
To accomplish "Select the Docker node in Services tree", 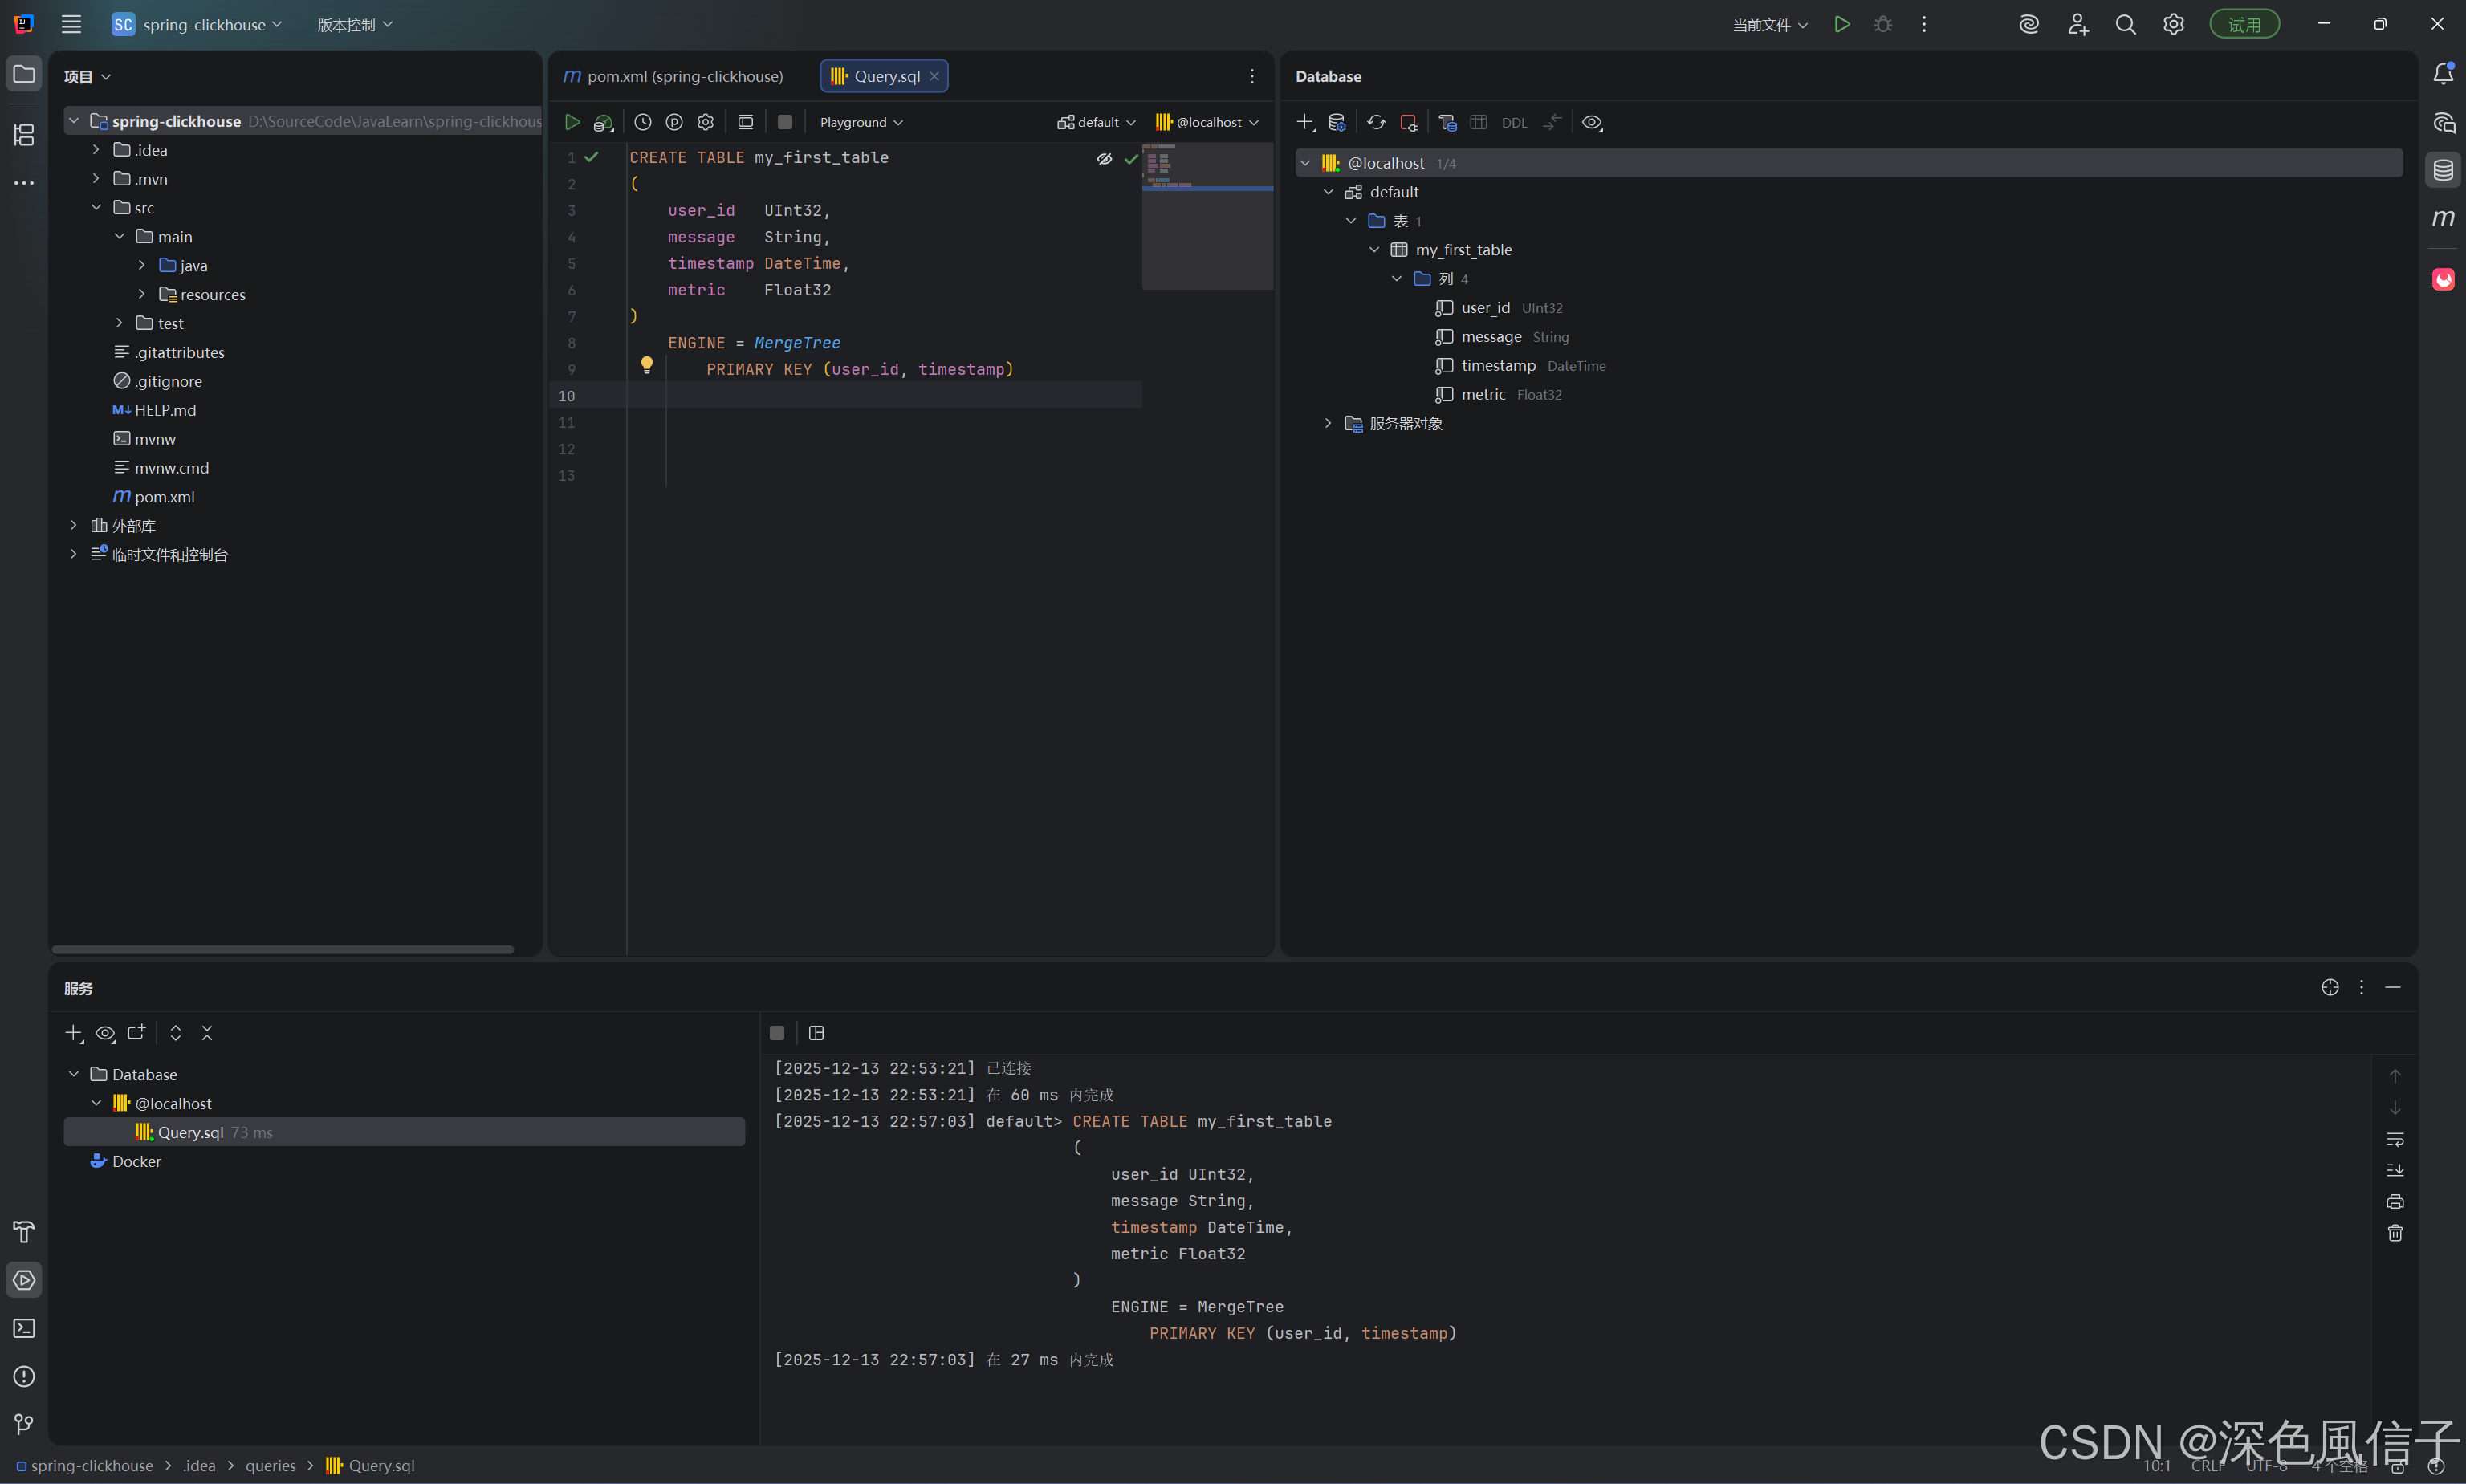I will click(x=136, y=1161).
